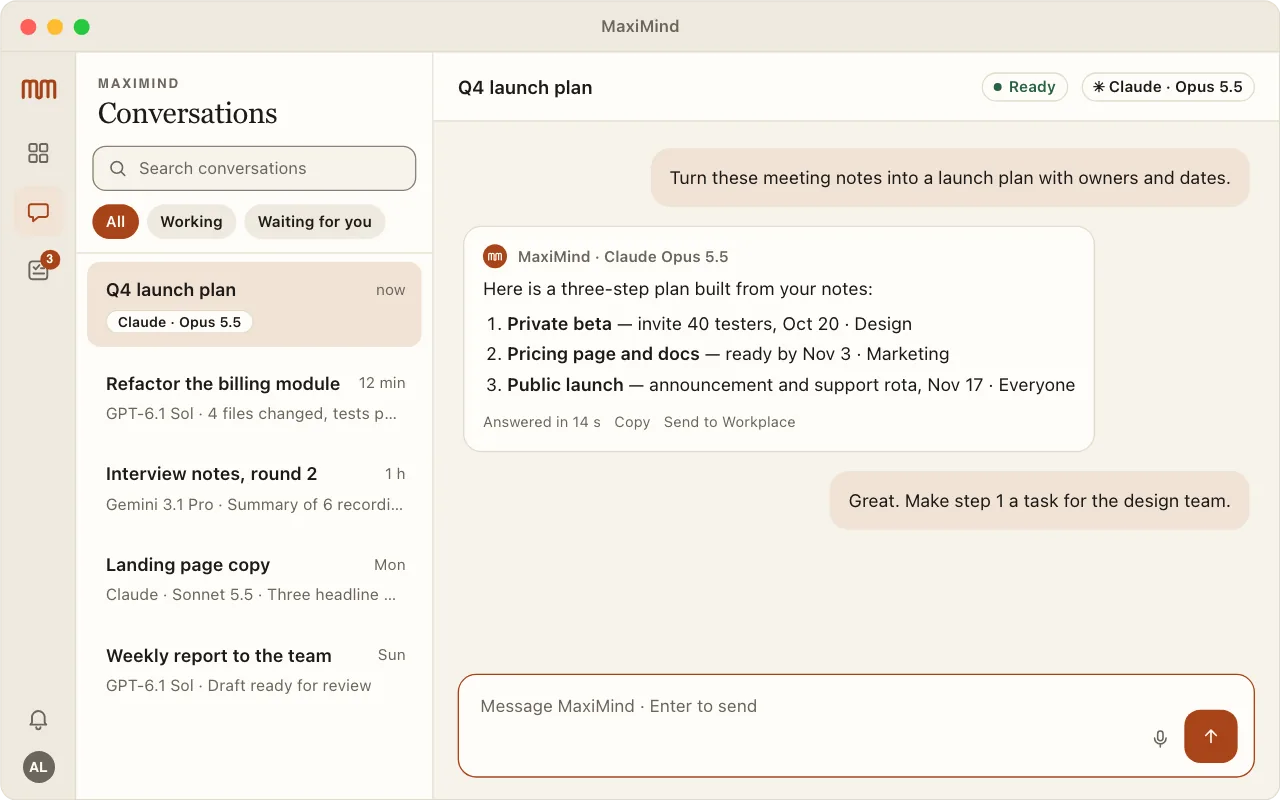Focus the Search conversations field
The image size is (1280, 800).
pyautogui.click(x=254, y=168)
